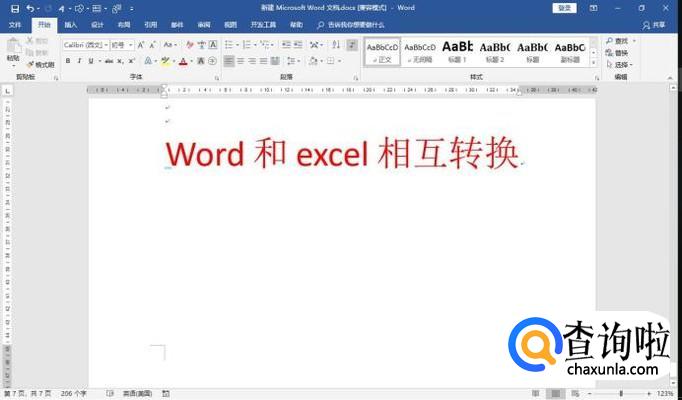This screenshot has width=682, height=400.
Task: Increase paragraph indent
Action: point(298,45)
